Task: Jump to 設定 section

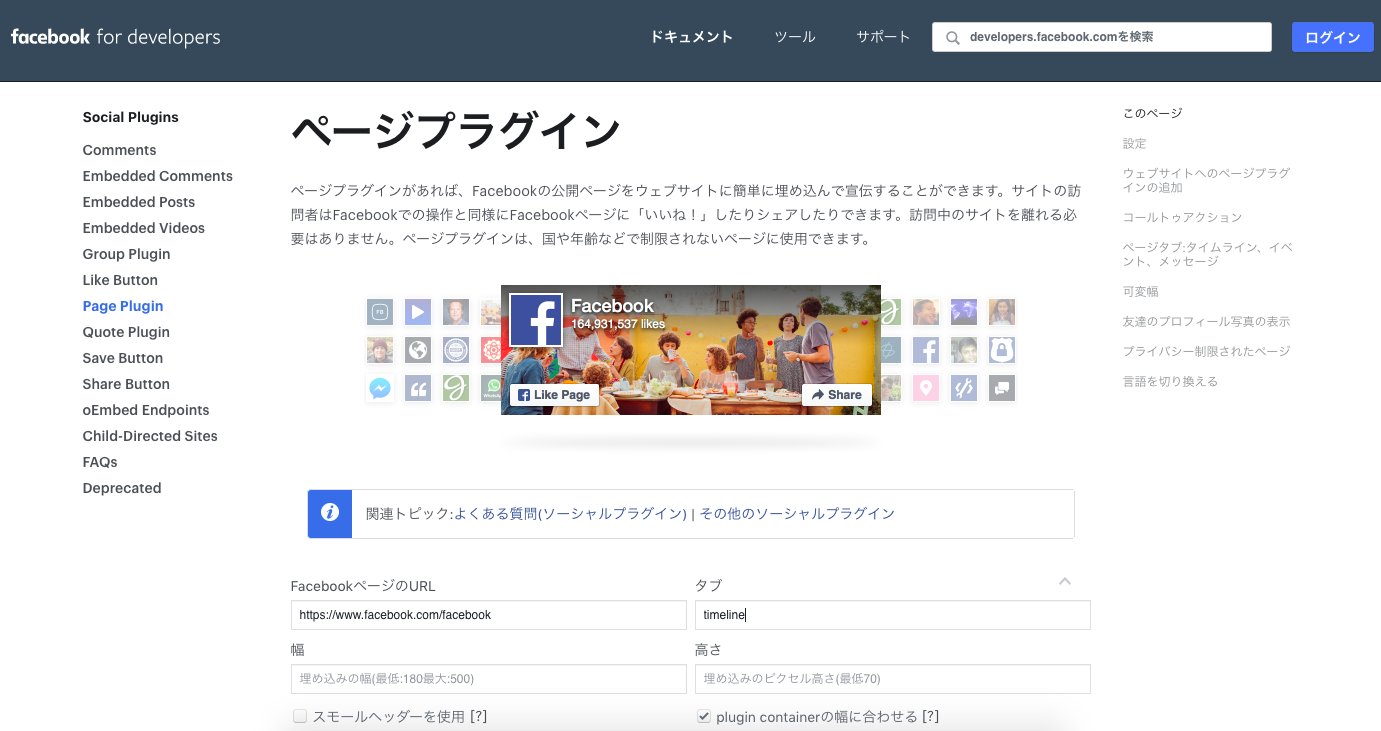Action: click(x=1135, y=144)
